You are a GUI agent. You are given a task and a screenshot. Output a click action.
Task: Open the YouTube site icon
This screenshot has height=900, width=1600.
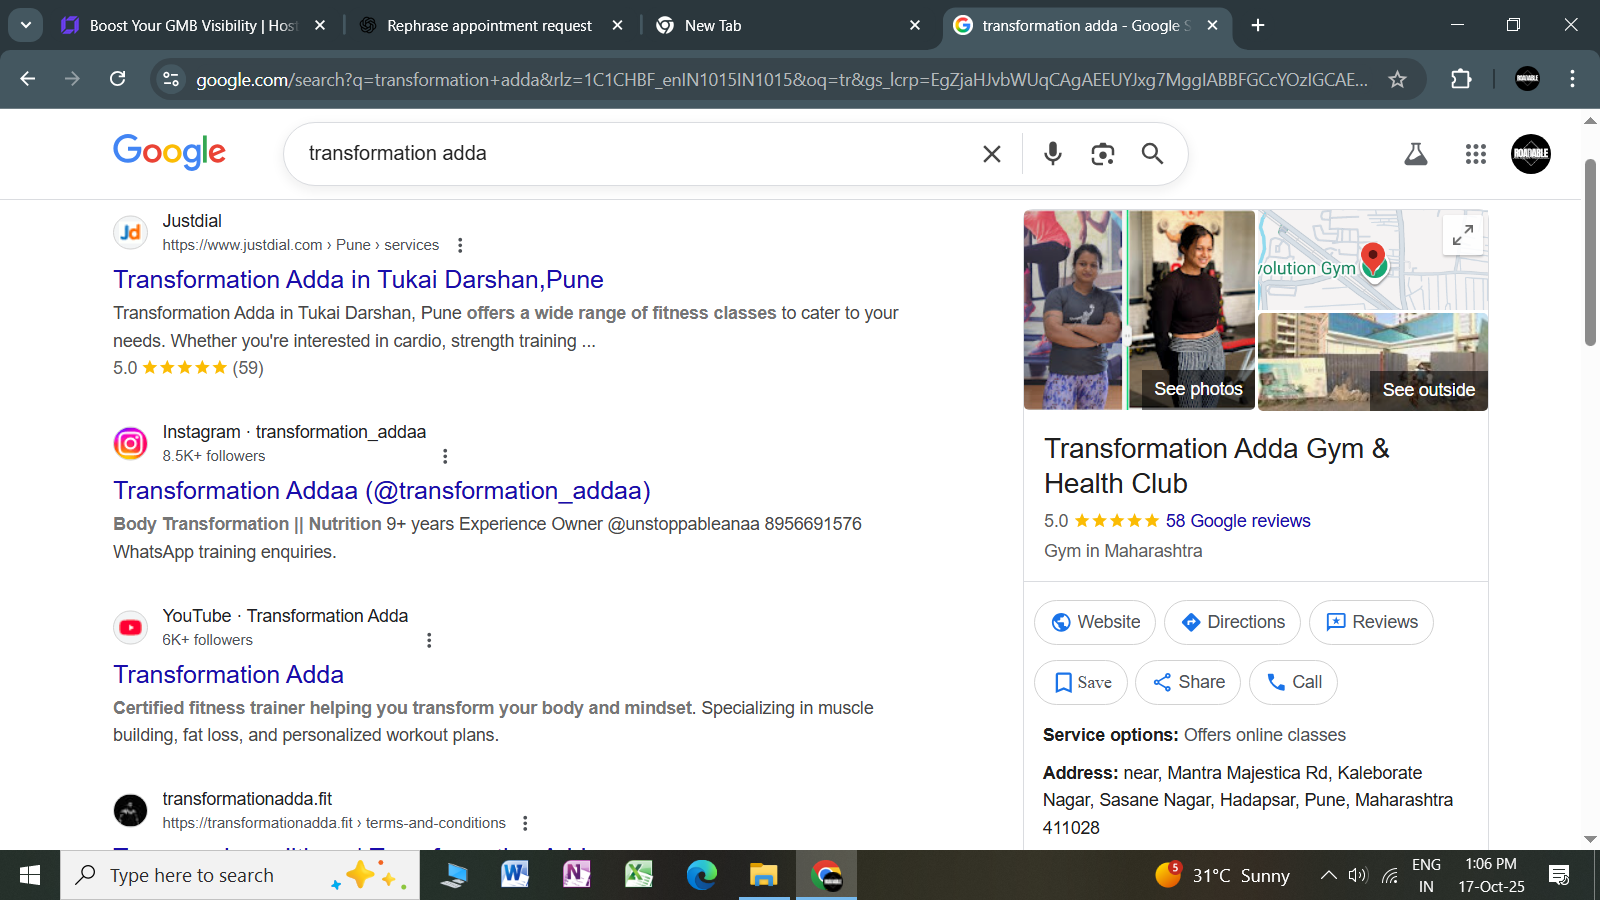tap(130, 627)
